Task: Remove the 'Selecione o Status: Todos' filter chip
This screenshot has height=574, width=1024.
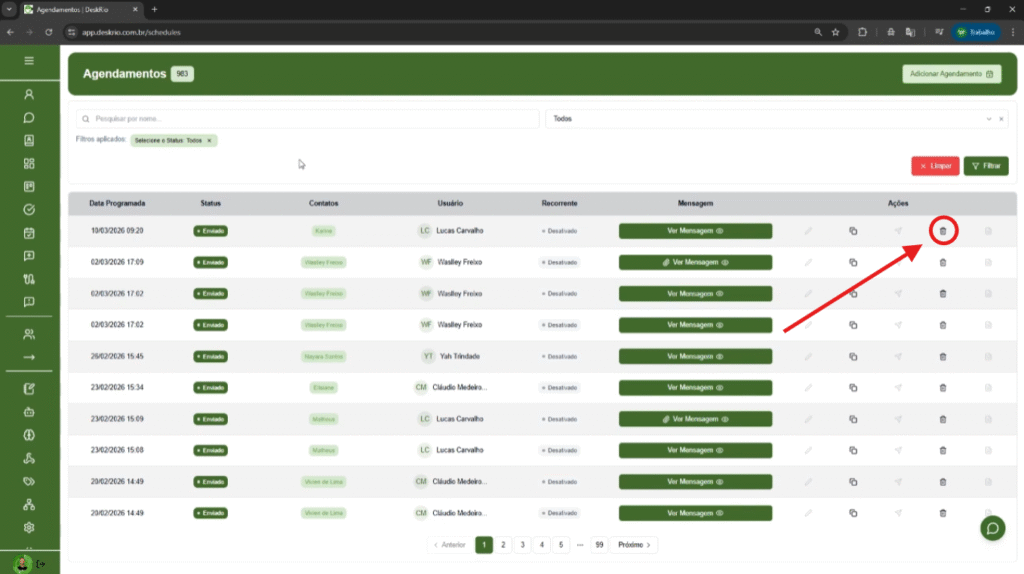Action: pyautogui.click(x=209, y=141)
